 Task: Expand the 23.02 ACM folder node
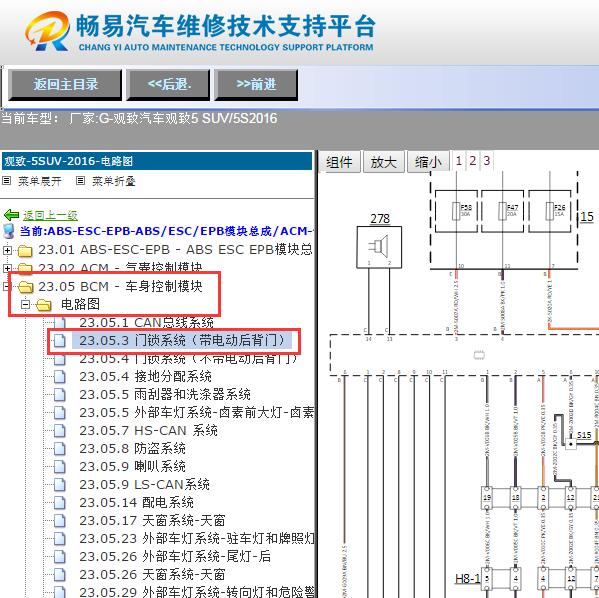pos(7,268)
